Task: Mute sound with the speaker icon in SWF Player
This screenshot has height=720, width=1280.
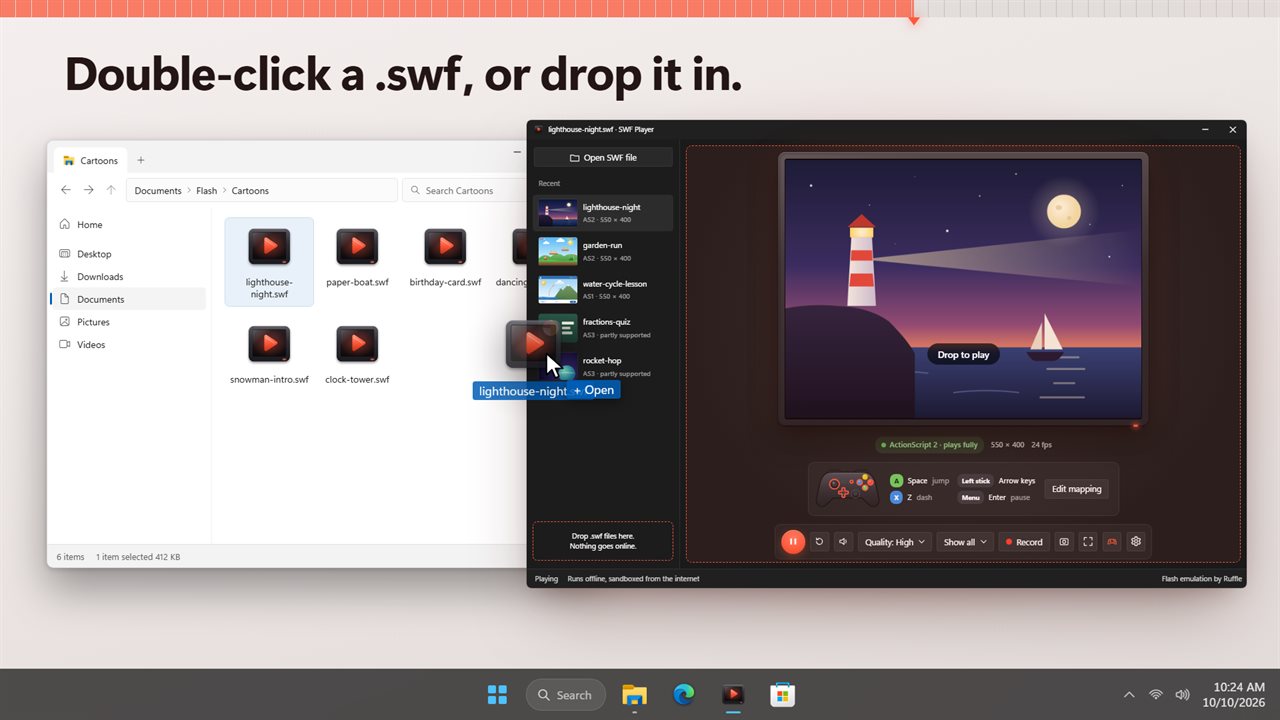Action: click(x=843, y=542)
